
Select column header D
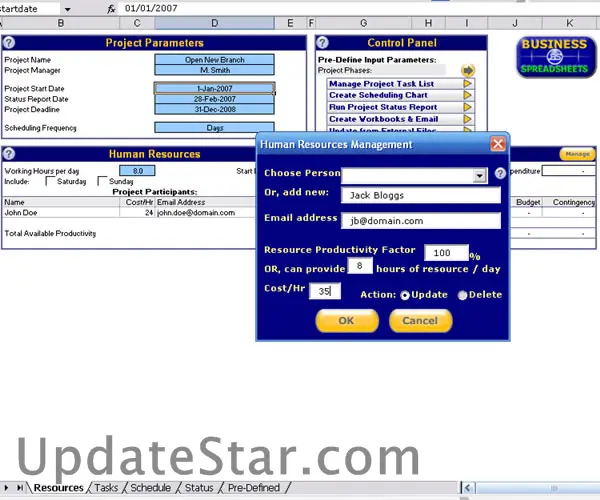pos(214,23)
